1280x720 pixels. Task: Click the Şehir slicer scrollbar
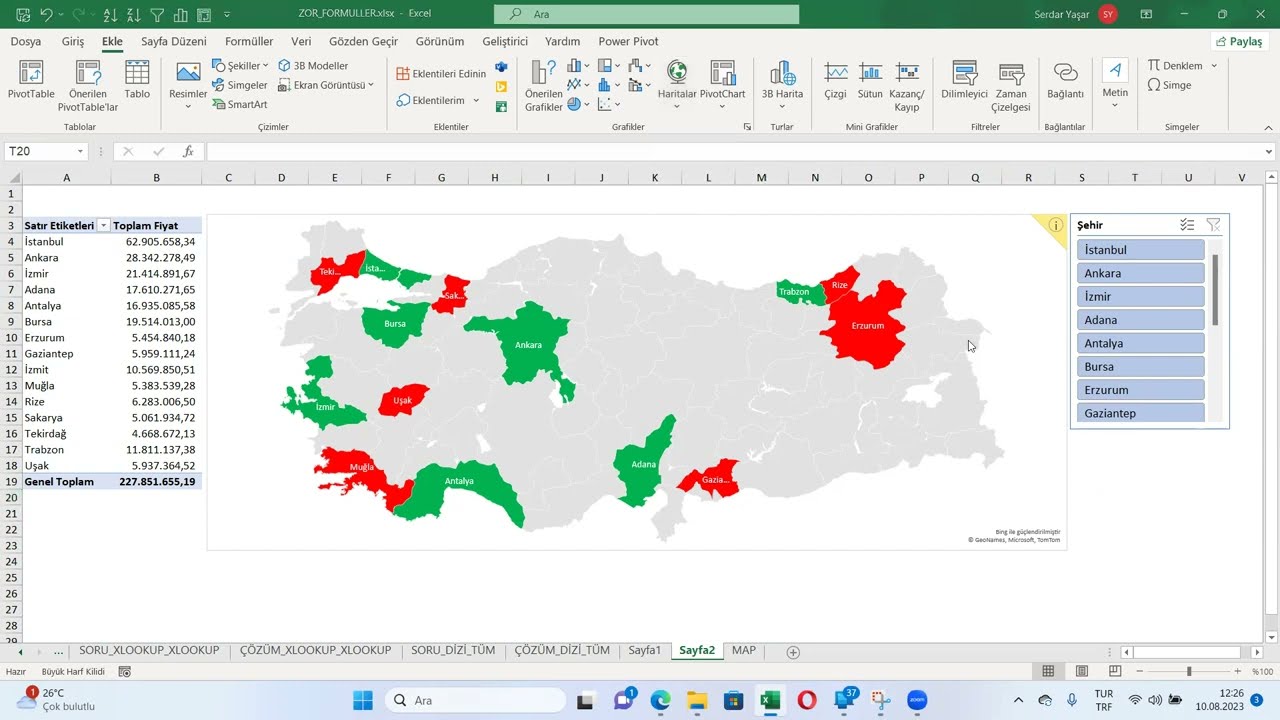coord(1215,290)
